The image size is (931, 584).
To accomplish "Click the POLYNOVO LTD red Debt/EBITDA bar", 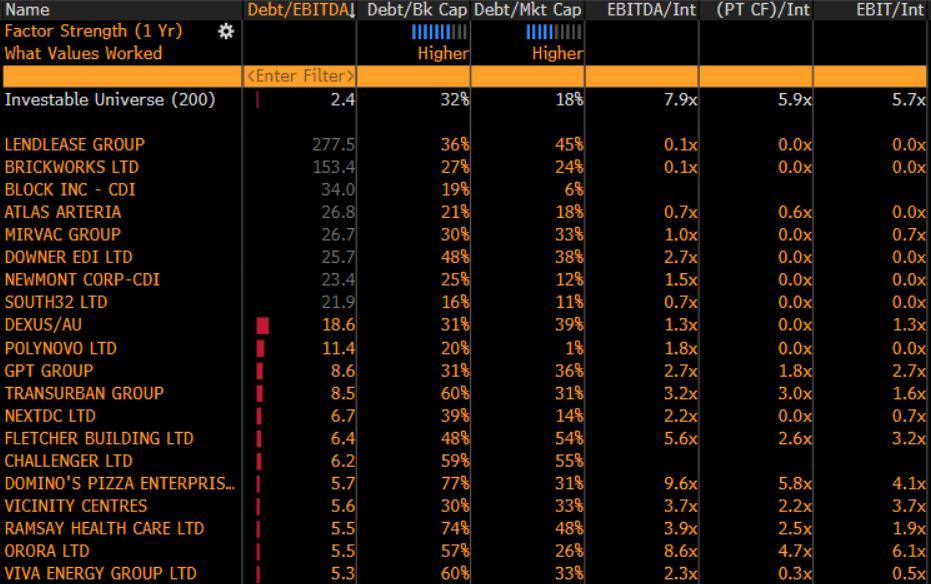I will click(261, 348).
